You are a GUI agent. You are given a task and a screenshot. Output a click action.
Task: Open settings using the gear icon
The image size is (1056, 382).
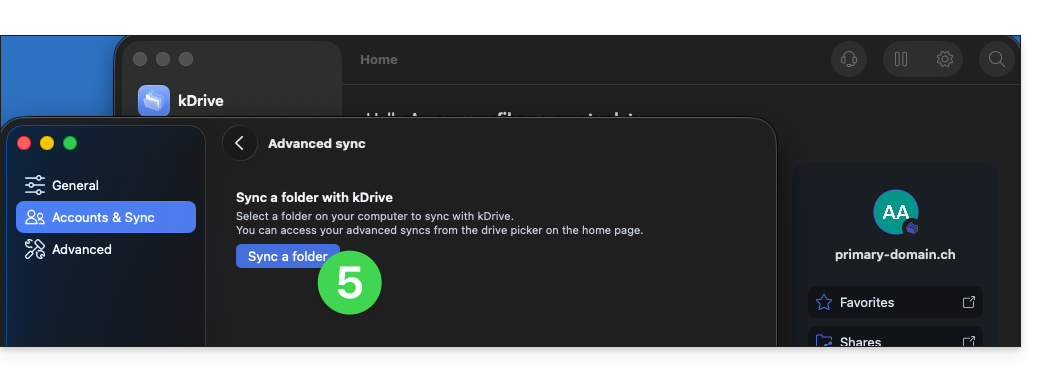[x=944, y=59]
